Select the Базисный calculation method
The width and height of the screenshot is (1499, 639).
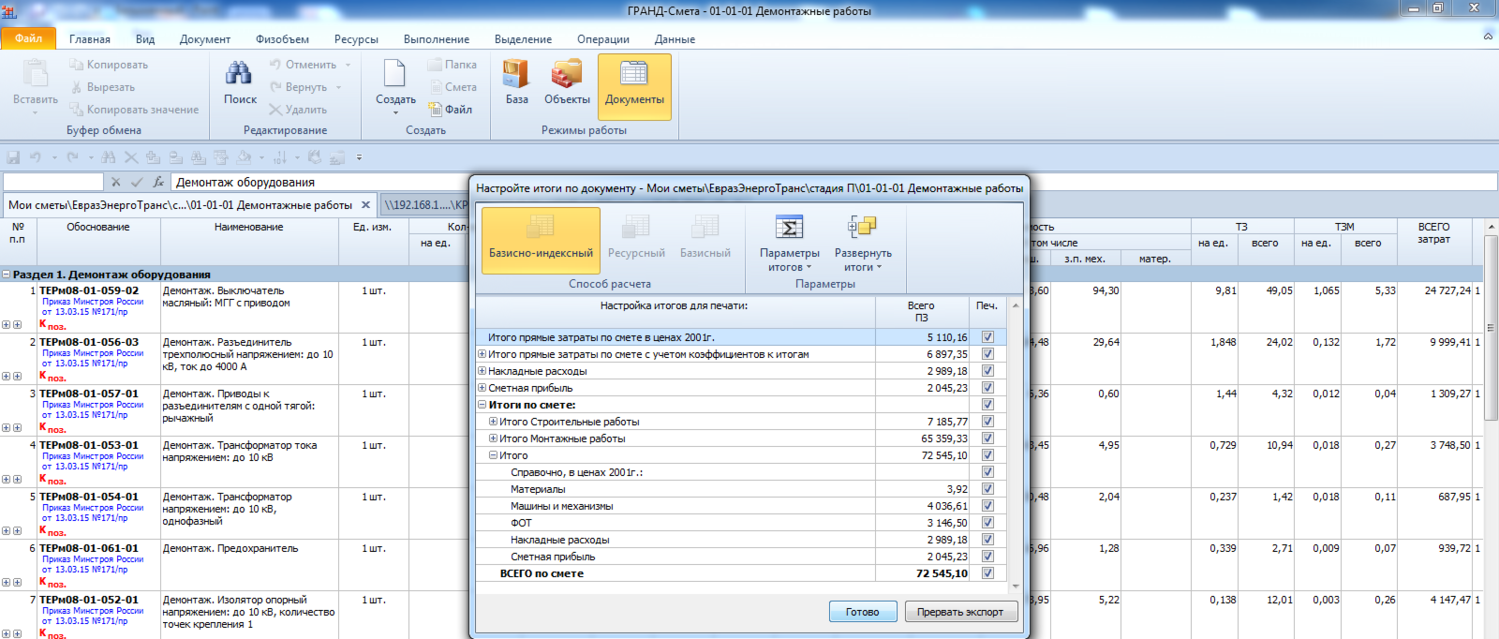705,238
